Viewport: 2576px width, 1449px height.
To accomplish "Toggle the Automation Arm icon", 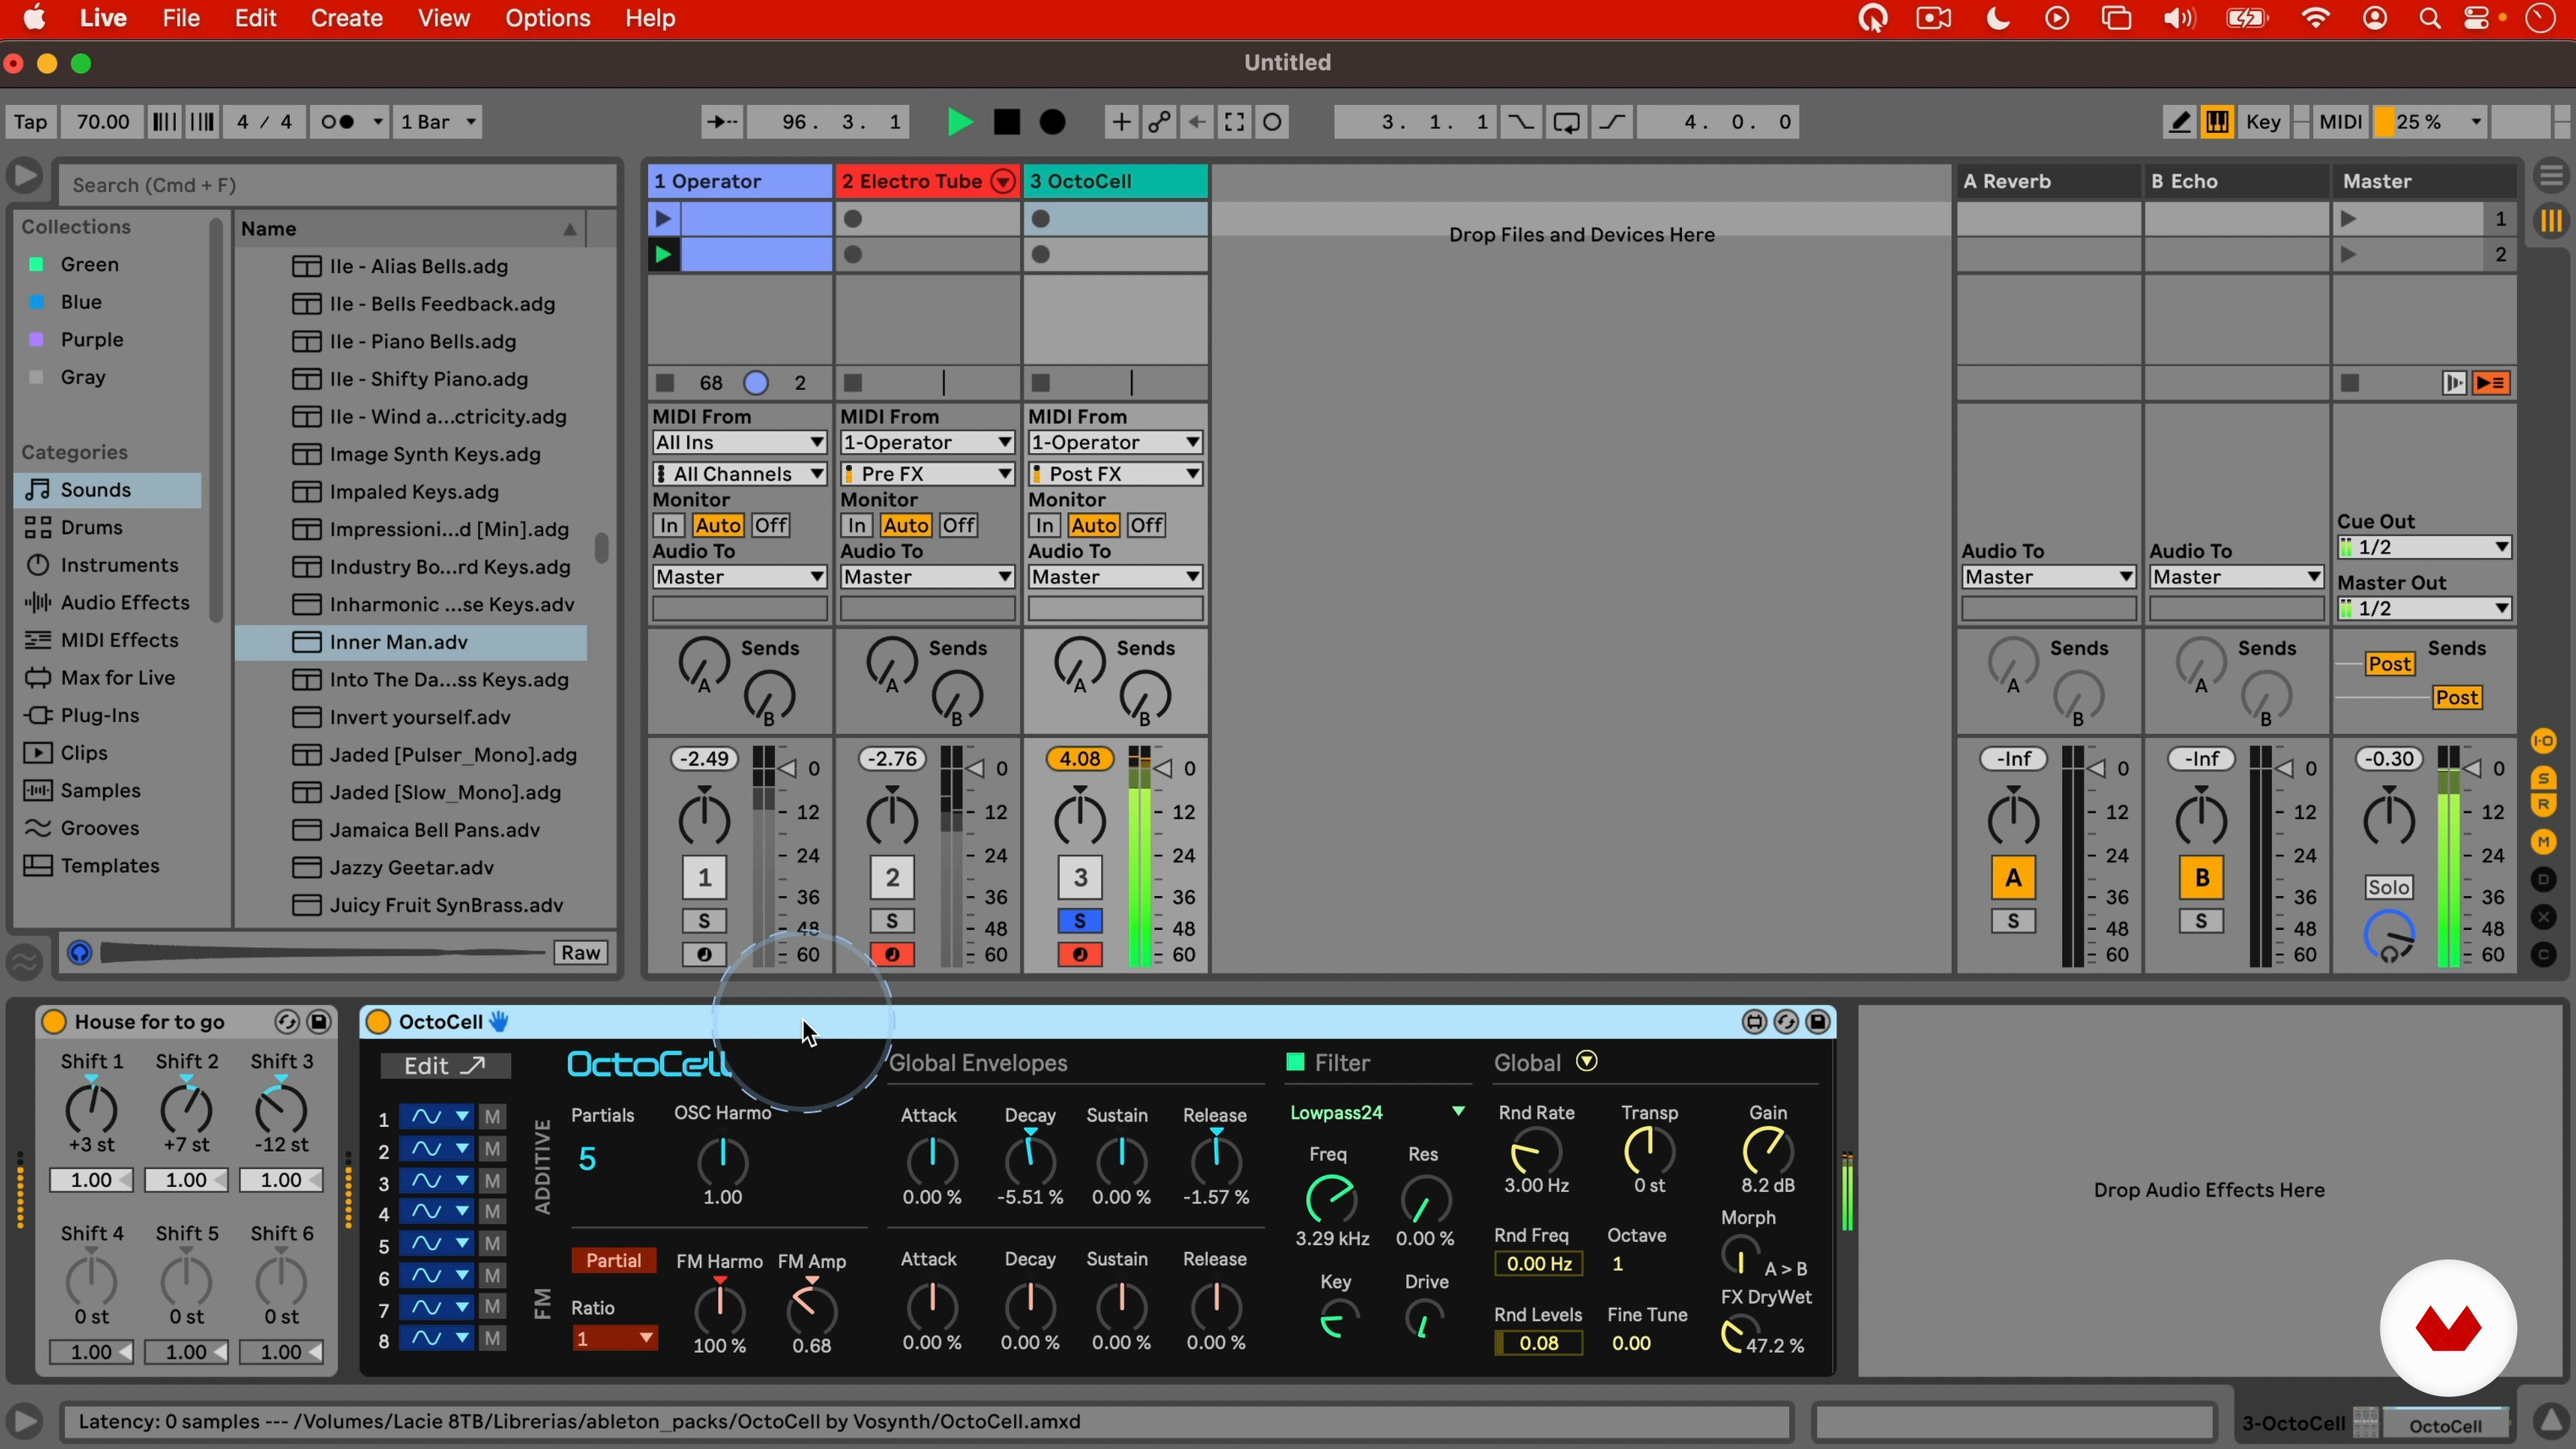I will click(x=1158, y=122).
